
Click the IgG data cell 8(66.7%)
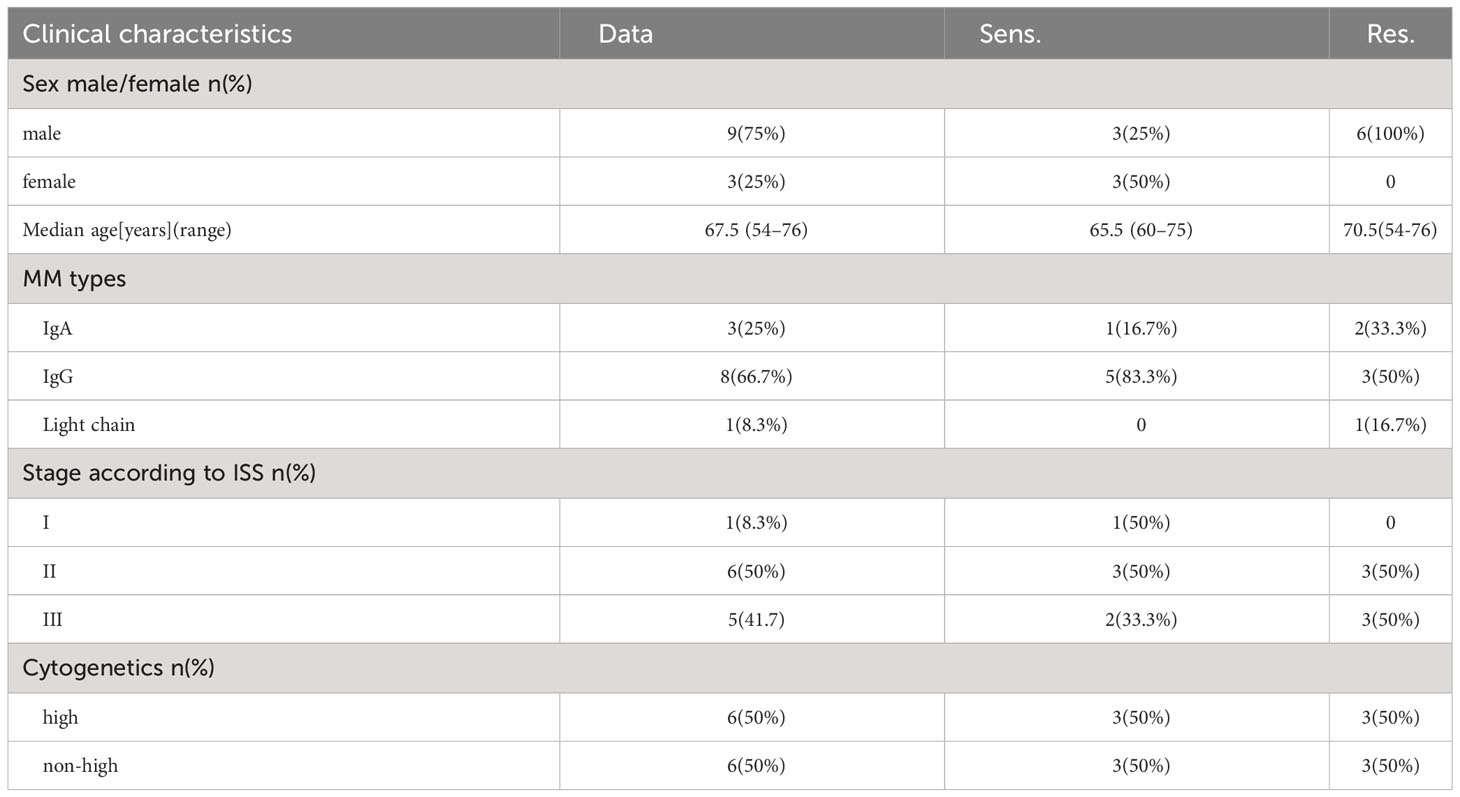coord(751,376)
